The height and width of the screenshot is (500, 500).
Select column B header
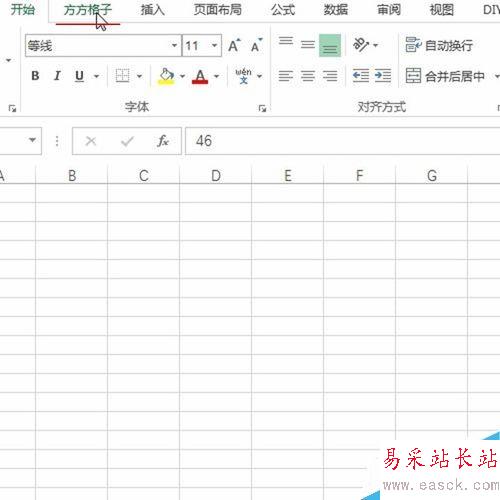pos(72,175)
